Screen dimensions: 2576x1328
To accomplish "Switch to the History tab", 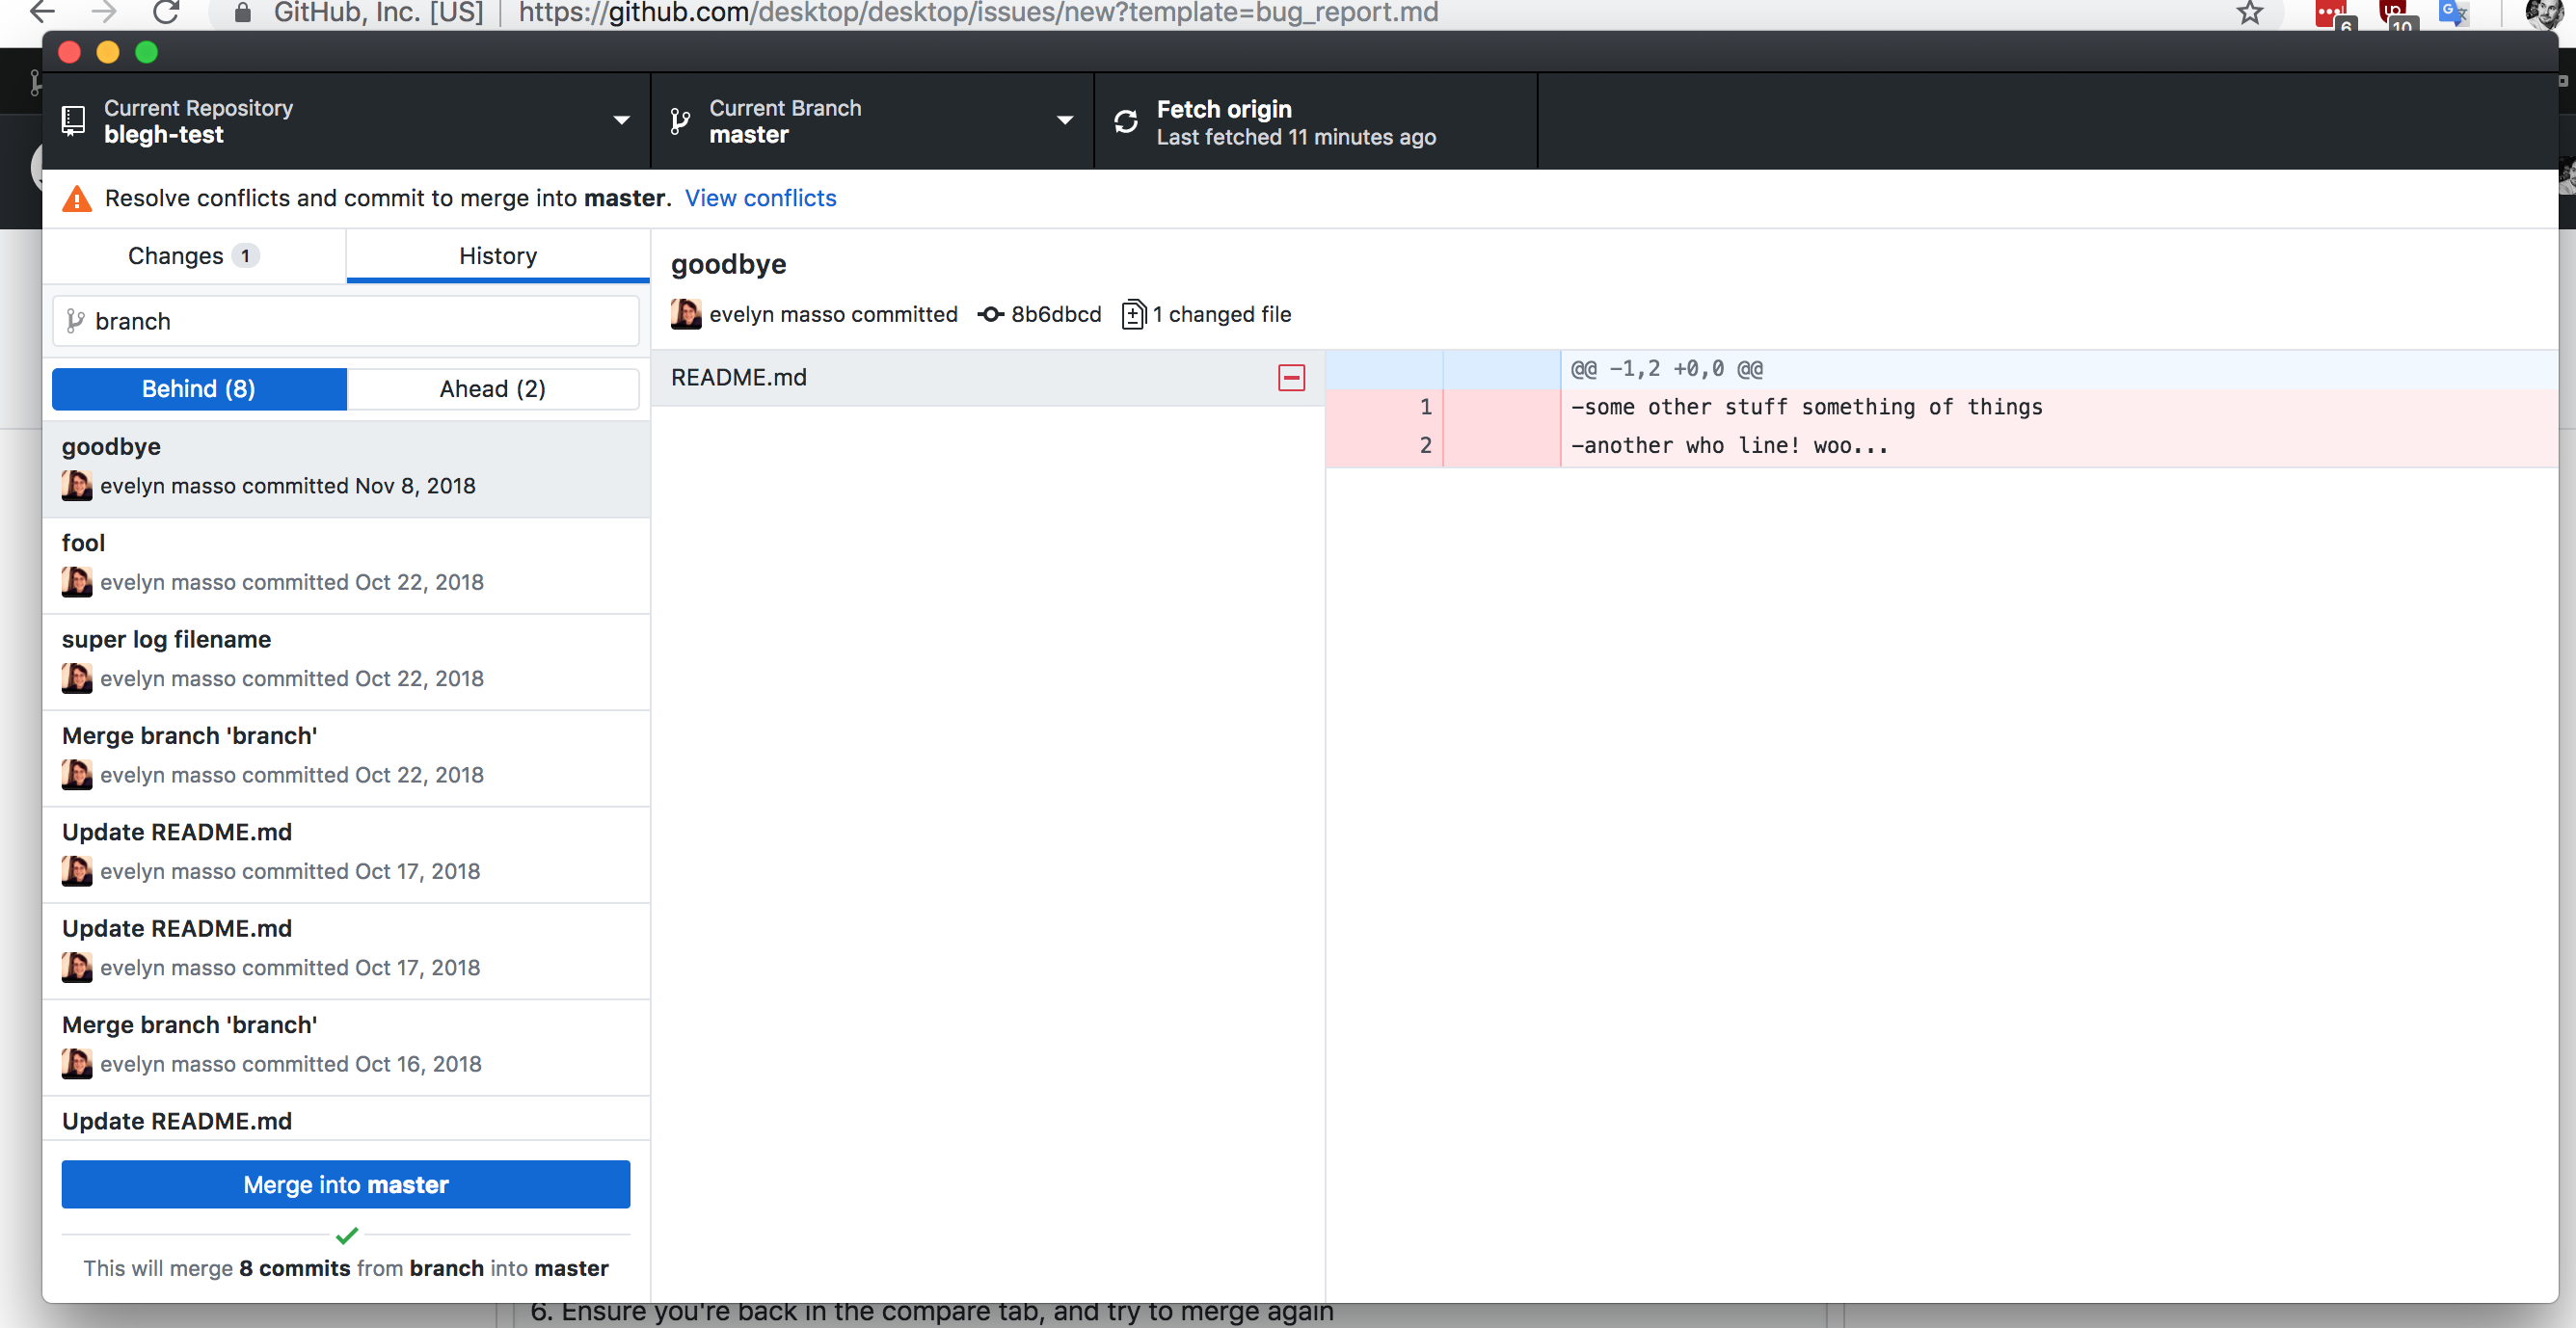I will pos(497,255).
